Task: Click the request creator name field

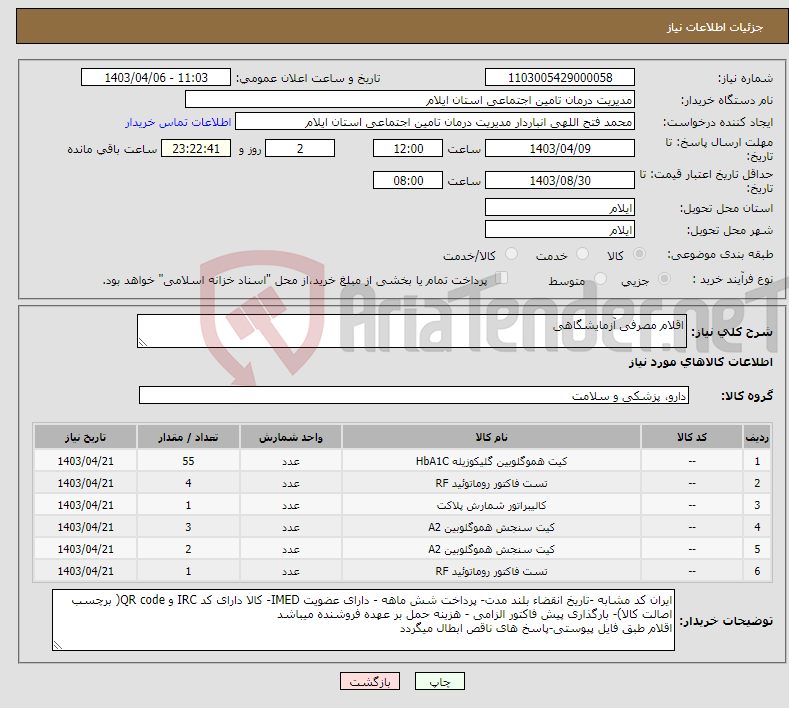Action: point(435,122)
